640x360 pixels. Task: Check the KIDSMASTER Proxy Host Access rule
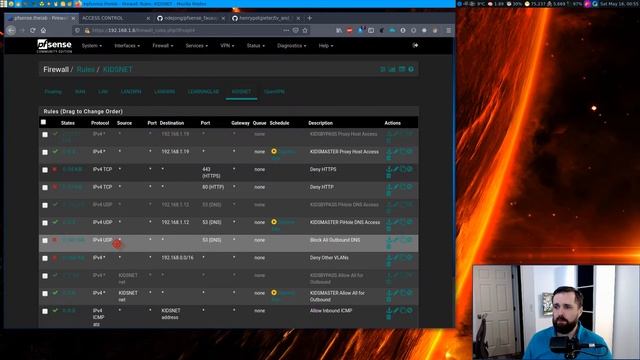point(45,152)
